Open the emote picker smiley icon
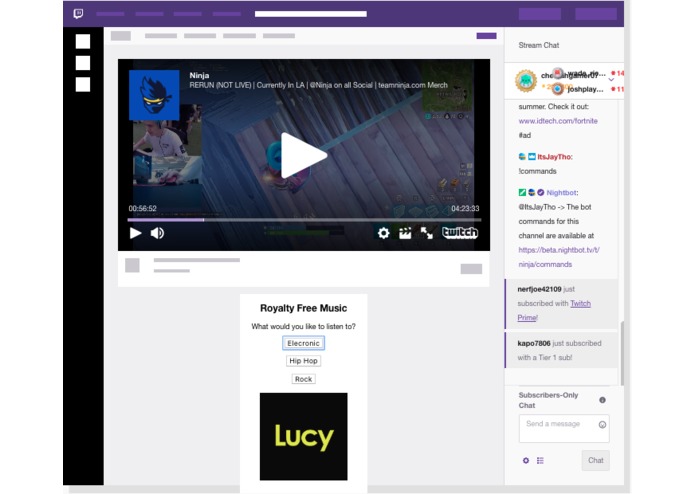695x494 pixels. tap(602, 424)
